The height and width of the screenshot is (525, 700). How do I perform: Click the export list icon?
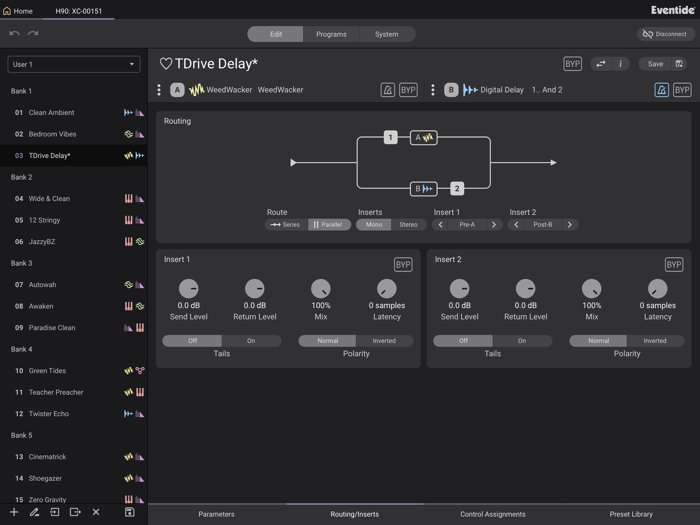click(75, 512)
